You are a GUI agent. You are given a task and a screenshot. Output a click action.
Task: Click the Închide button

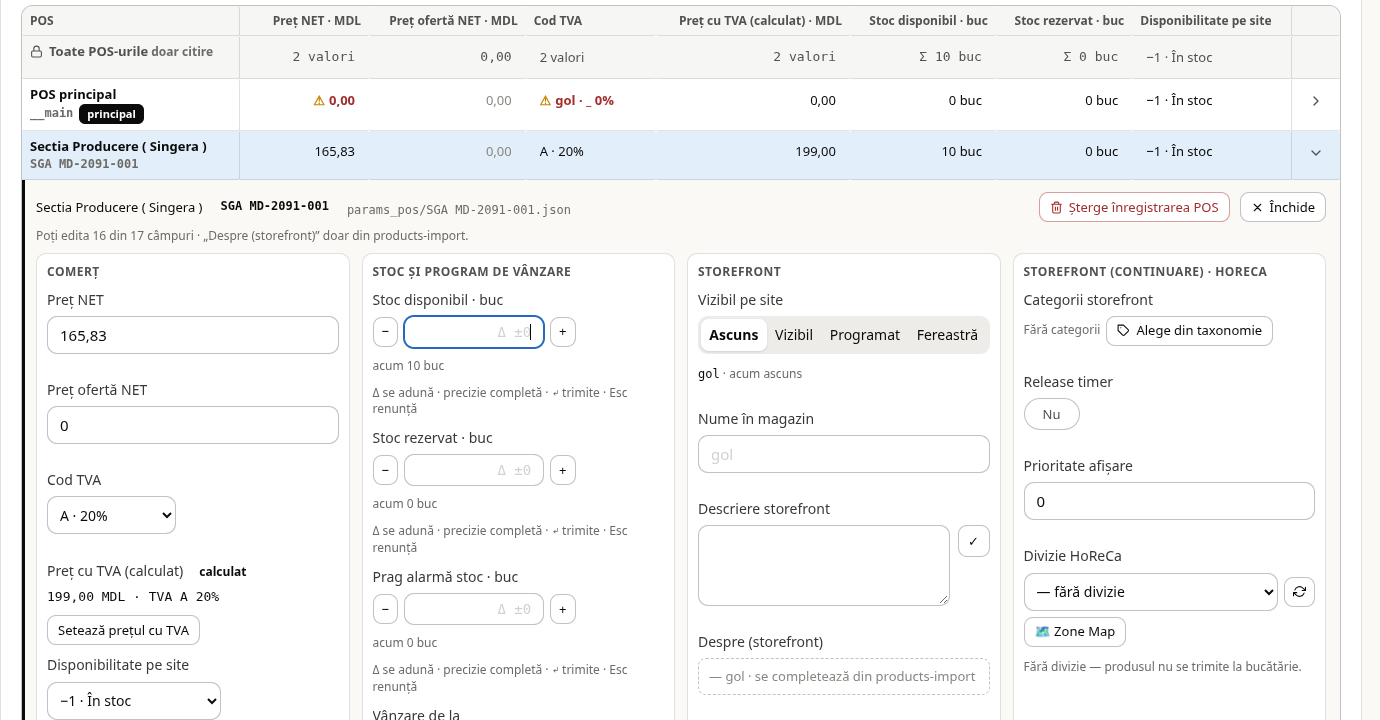[1283, 207]
